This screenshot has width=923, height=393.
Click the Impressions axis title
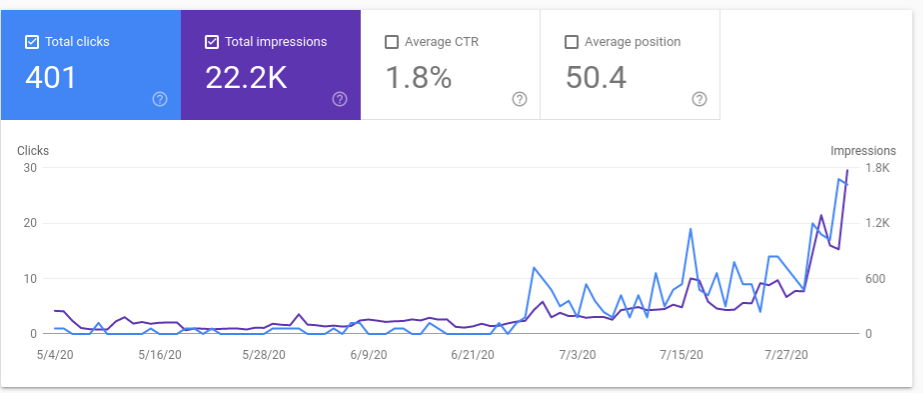pyautogui.click(x=863, y=151)
